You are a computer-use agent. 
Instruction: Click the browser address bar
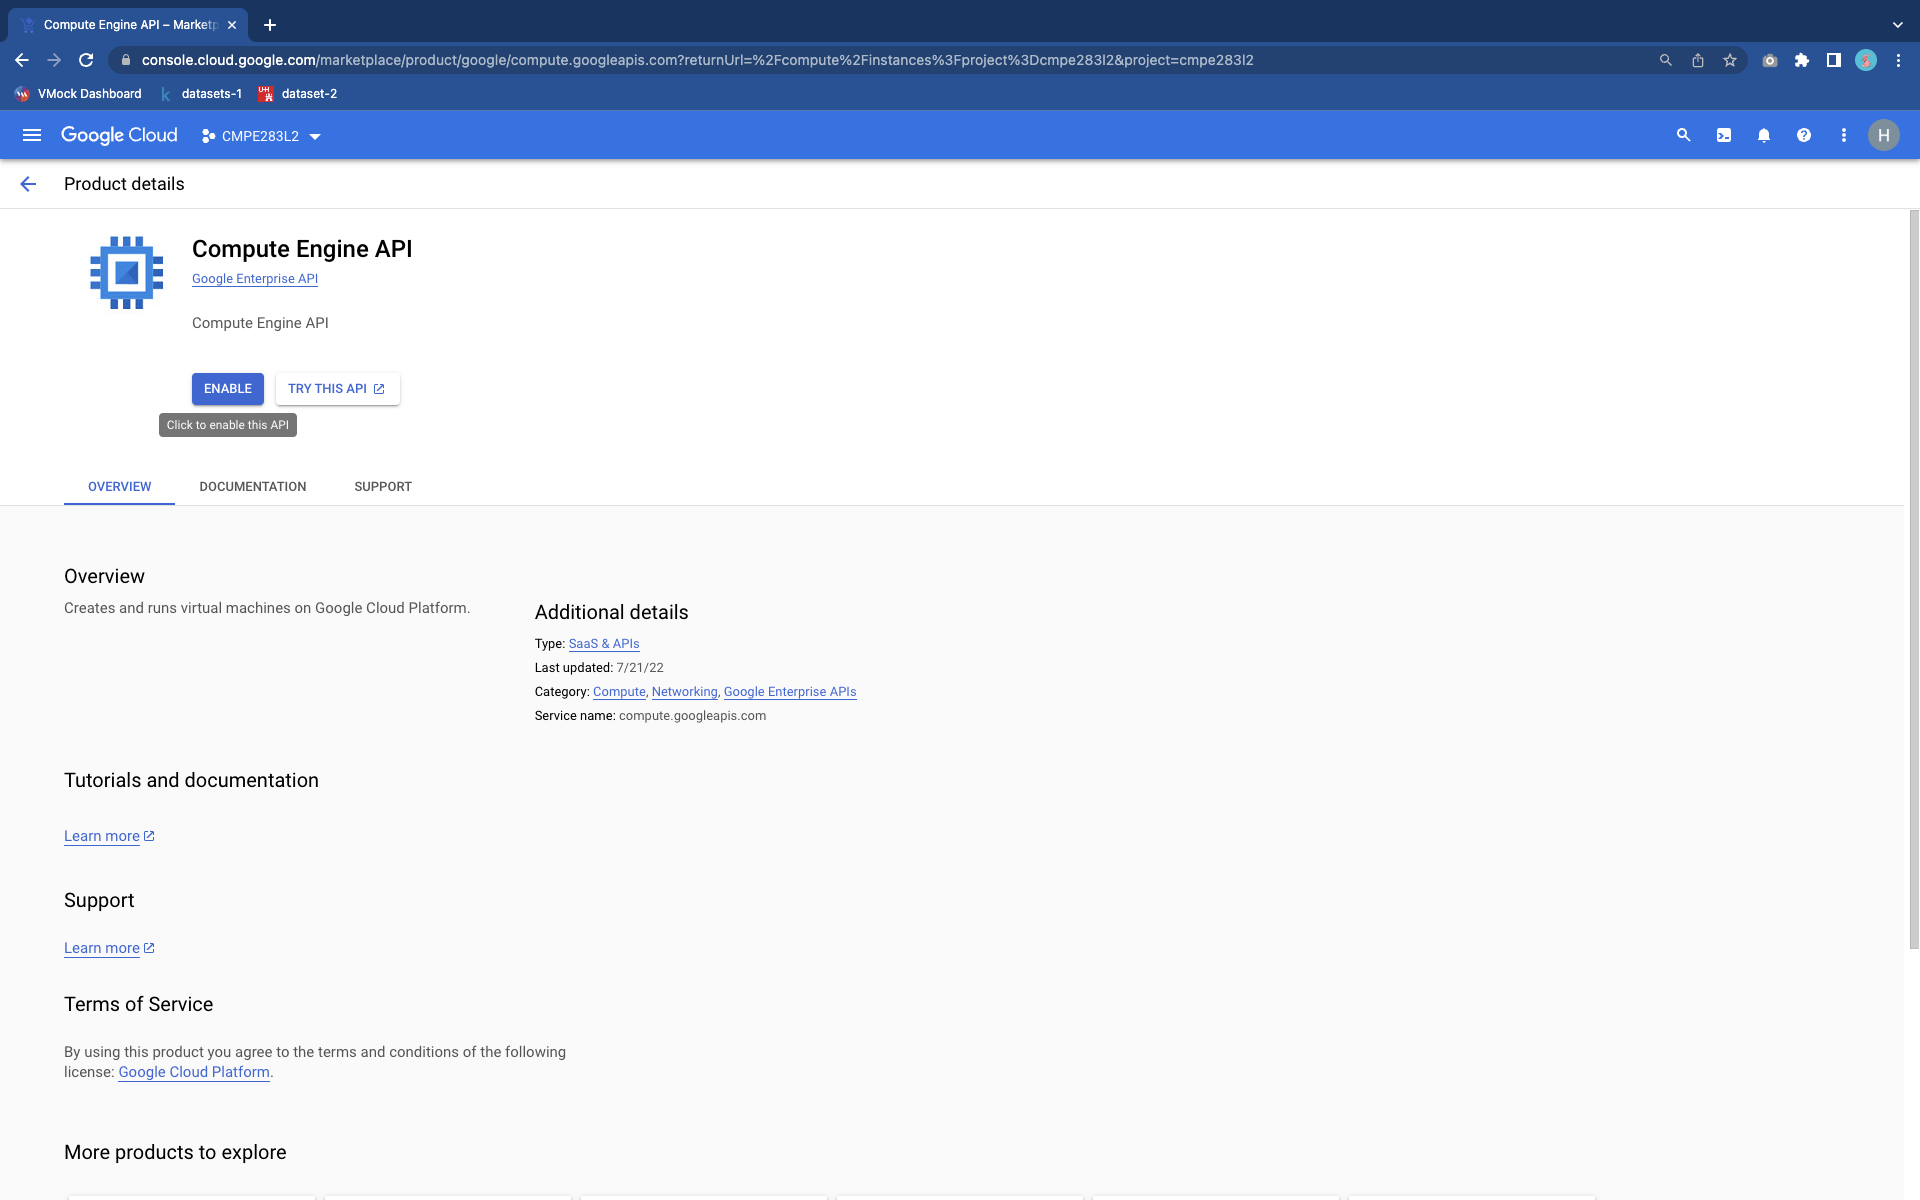click(x=700, y=60)
